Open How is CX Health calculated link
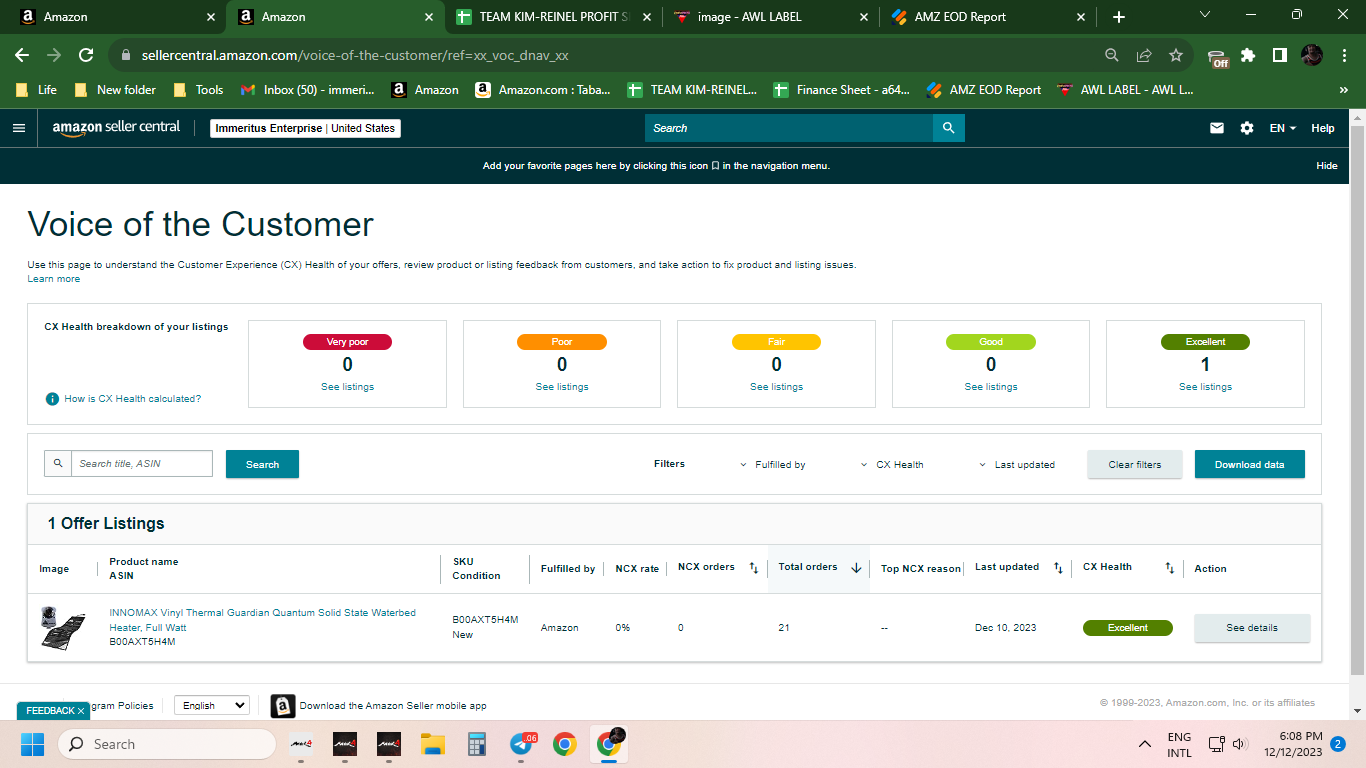The image size is (1366, 768). point(133,399)
